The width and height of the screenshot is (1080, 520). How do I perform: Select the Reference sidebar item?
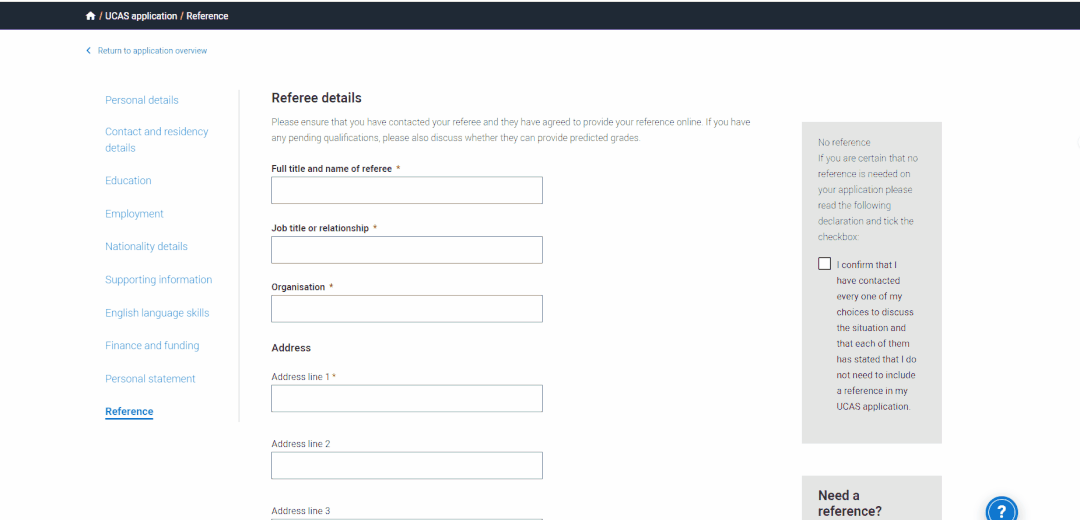(x=129, y=412)
